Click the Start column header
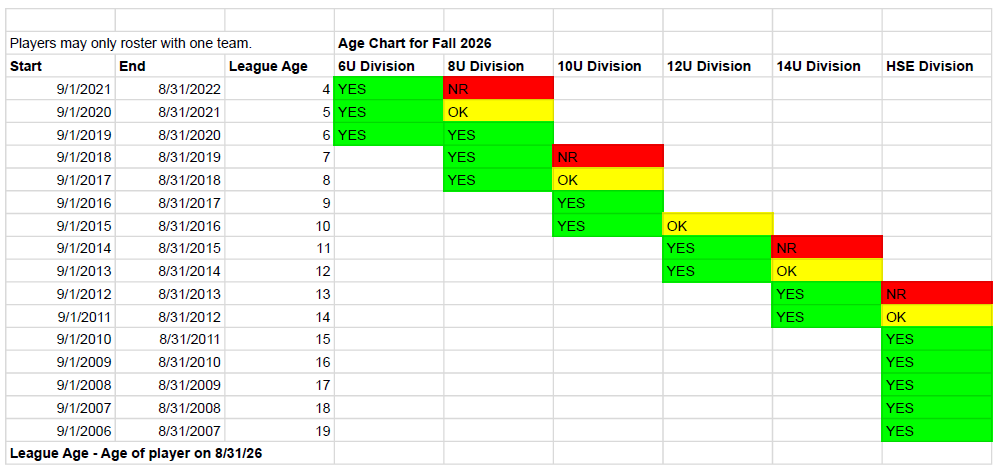 [60, 66]
